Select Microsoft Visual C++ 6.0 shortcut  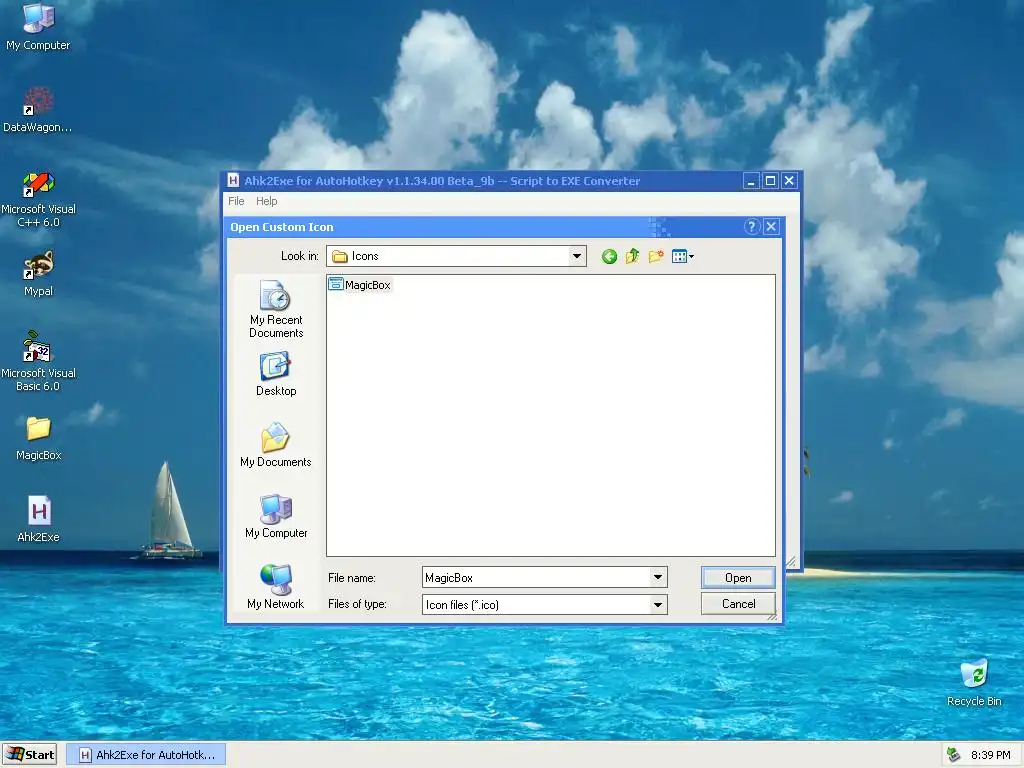click(x=38, y=199)
